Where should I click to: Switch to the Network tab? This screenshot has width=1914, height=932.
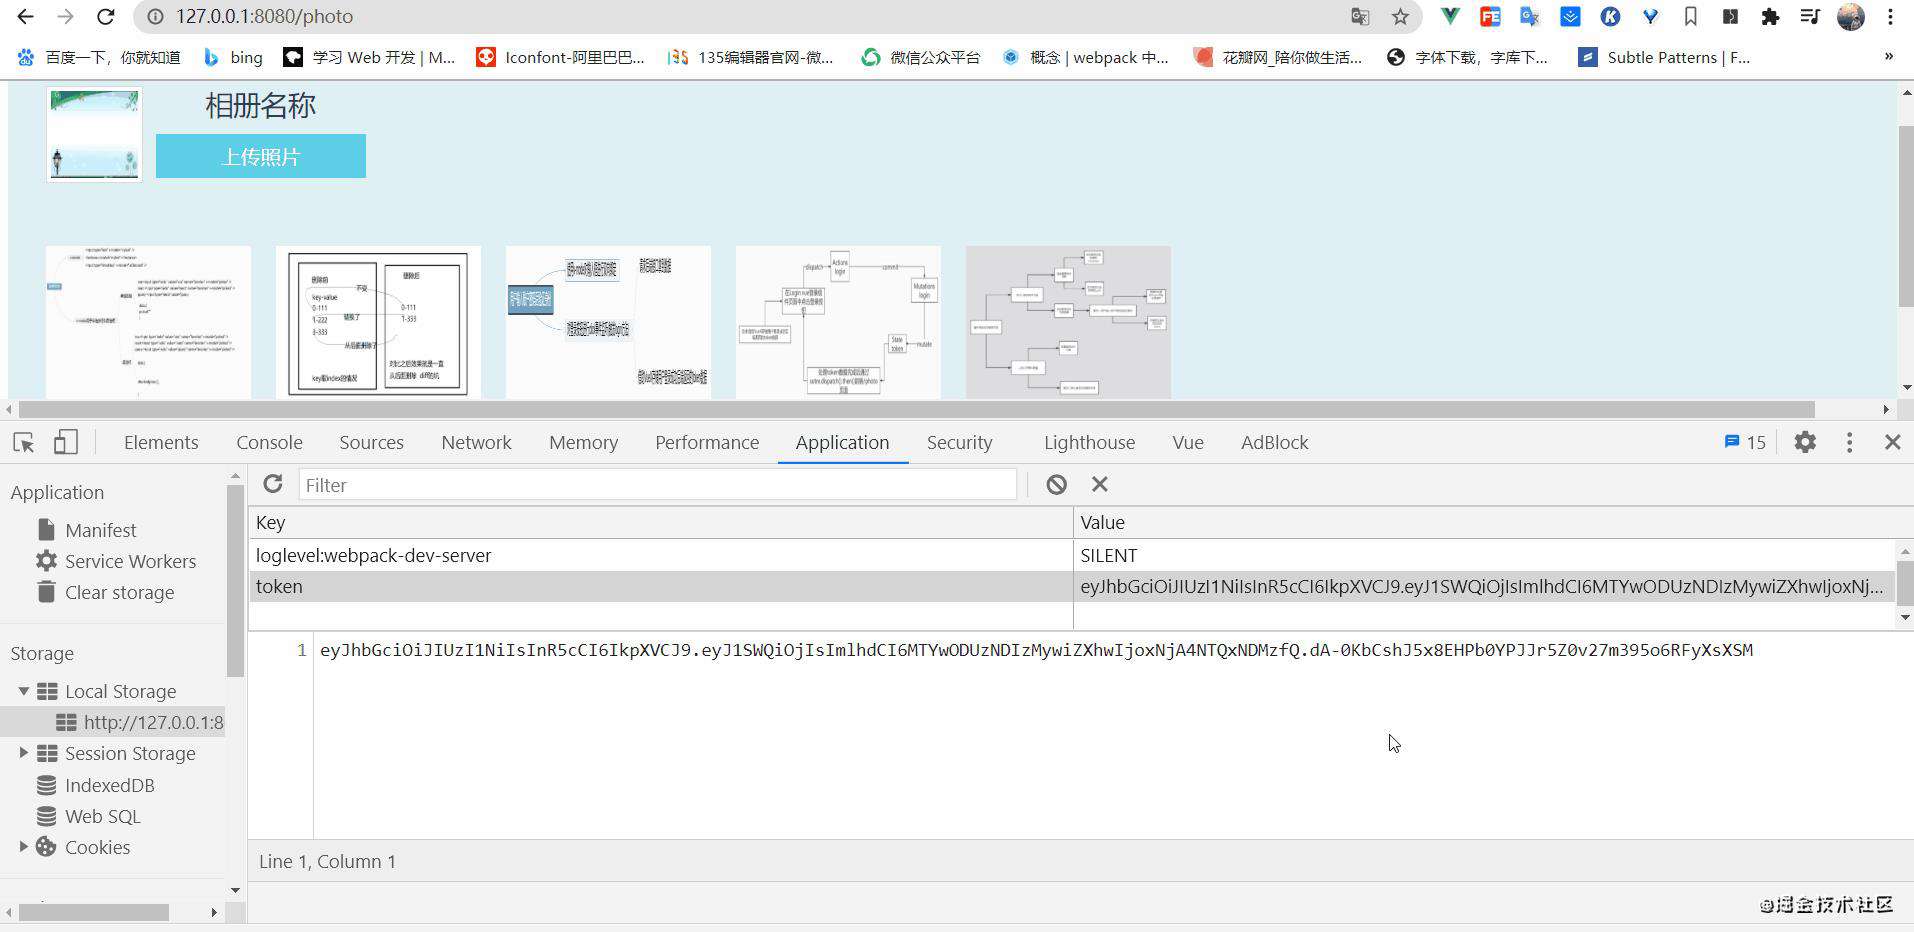(476, 442)
